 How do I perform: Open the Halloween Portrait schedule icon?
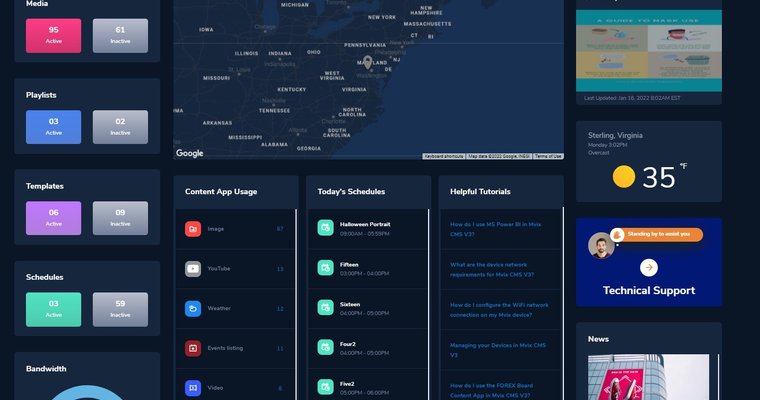click(x=325, y=228)
